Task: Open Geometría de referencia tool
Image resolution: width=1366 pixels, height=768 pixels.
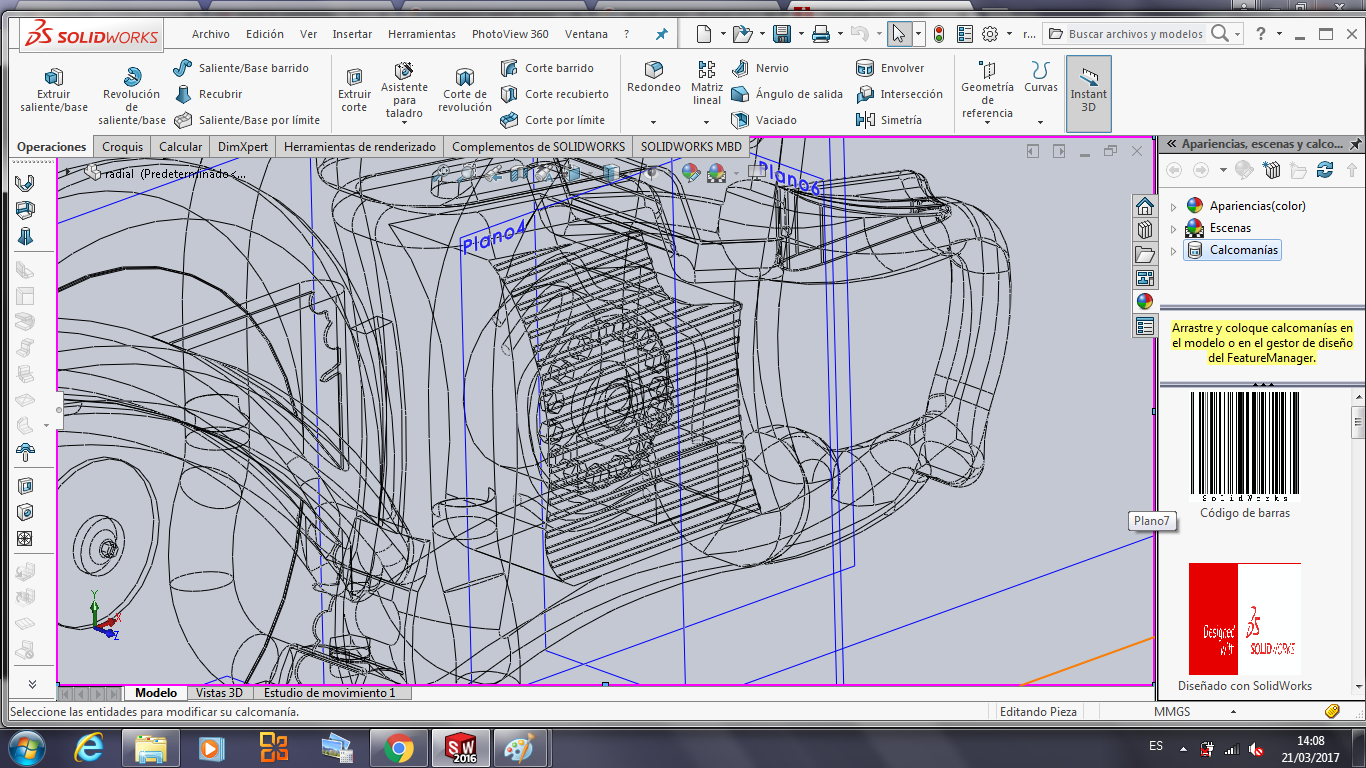Action: [x=987, y=90]
